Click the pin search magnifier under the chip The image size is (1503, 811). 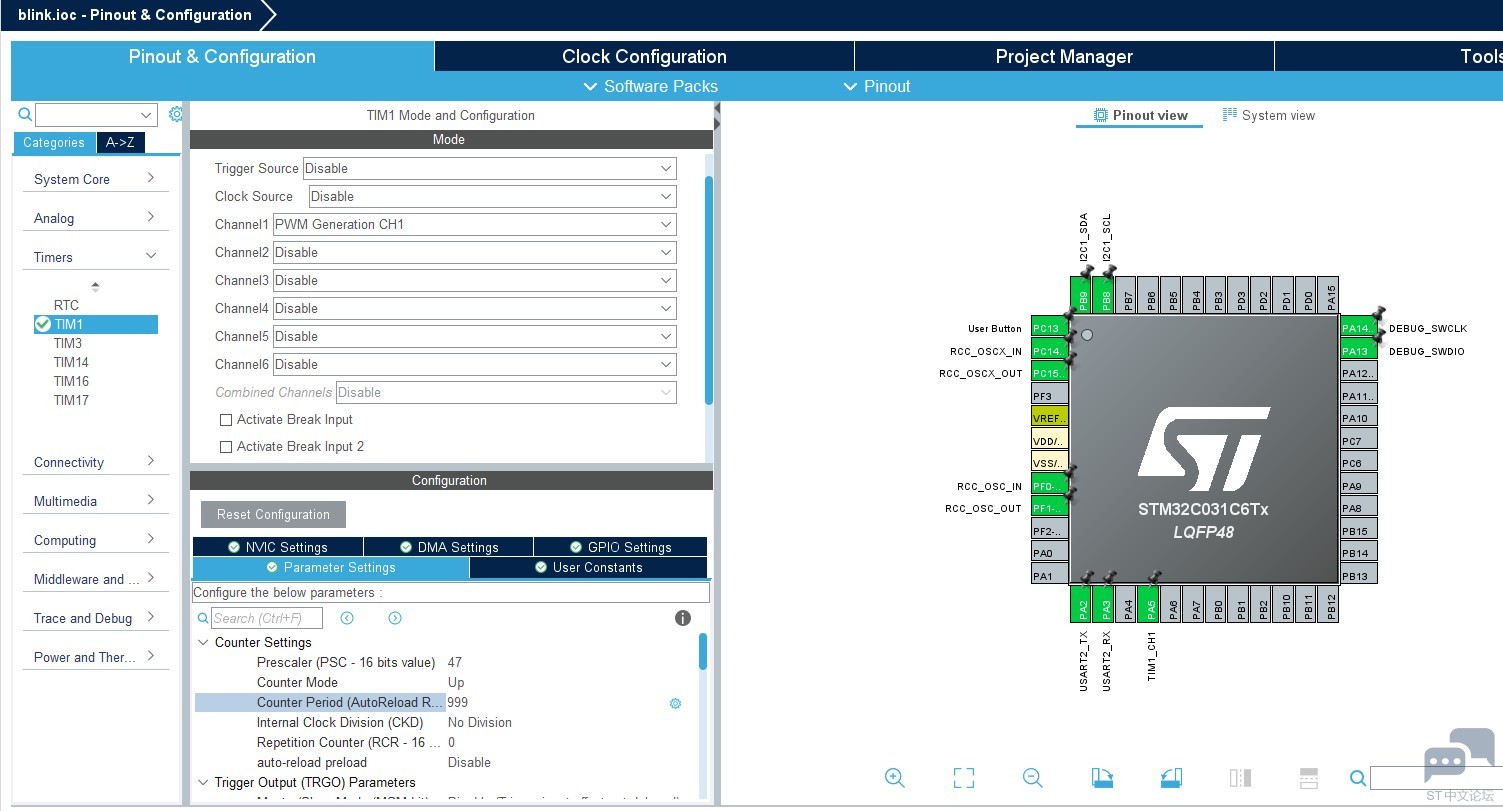pyautogui.click(x=1358, y=778)
